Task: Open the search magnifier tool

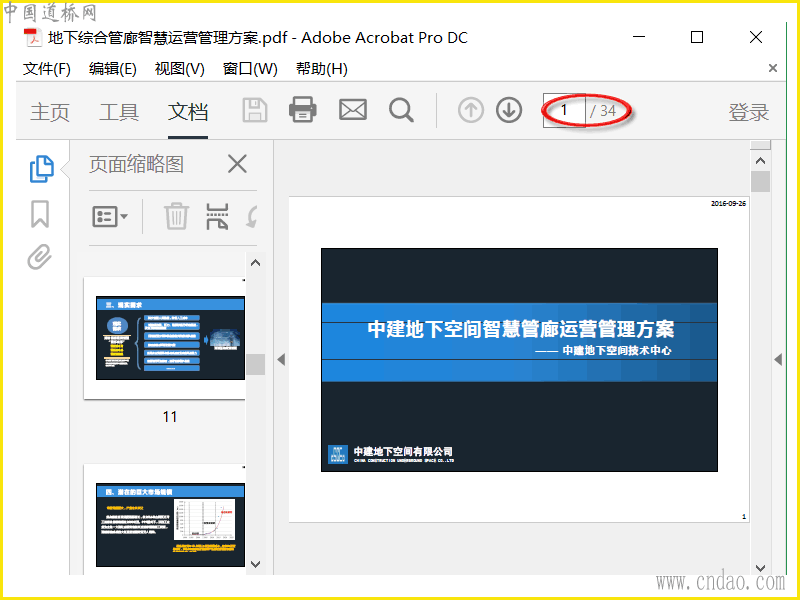Action: tap(401, 110)
